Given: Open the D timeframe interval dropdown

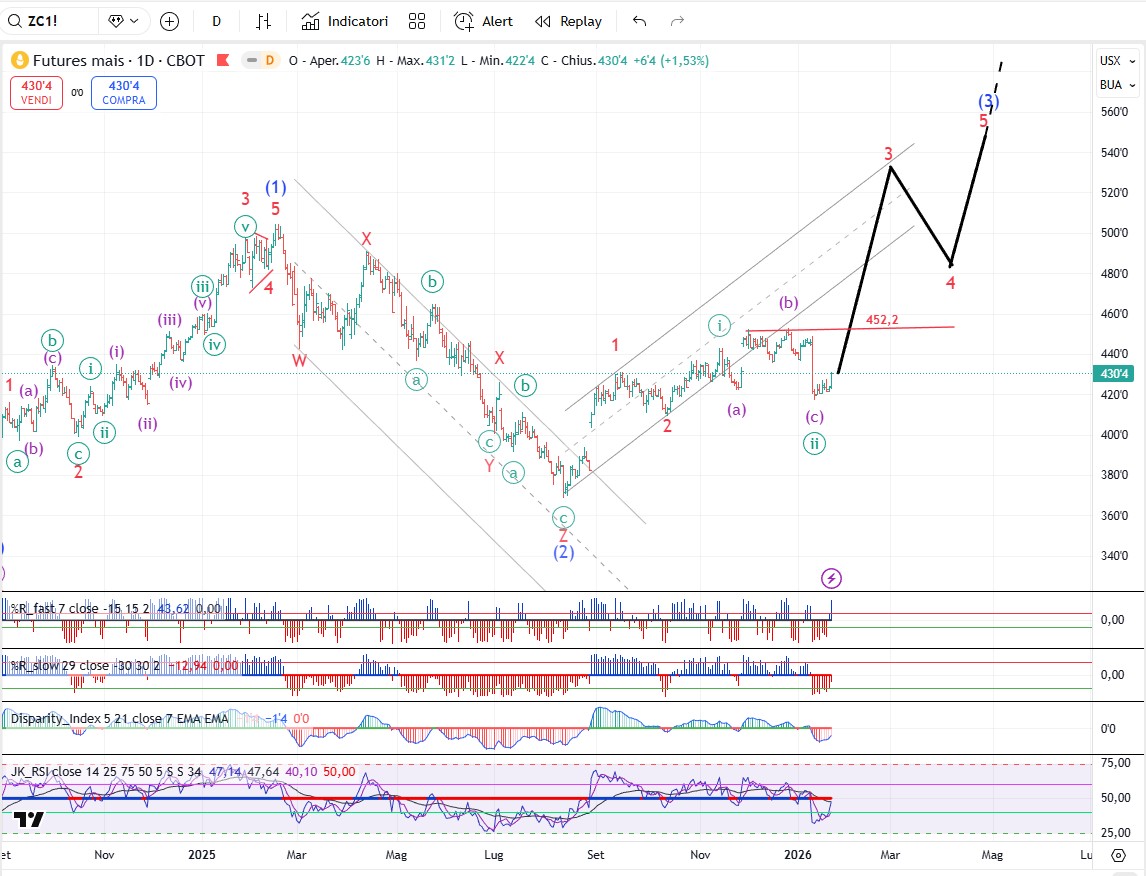Looking at the screenshot, I should pyautogui.click(x=217, y=21).
